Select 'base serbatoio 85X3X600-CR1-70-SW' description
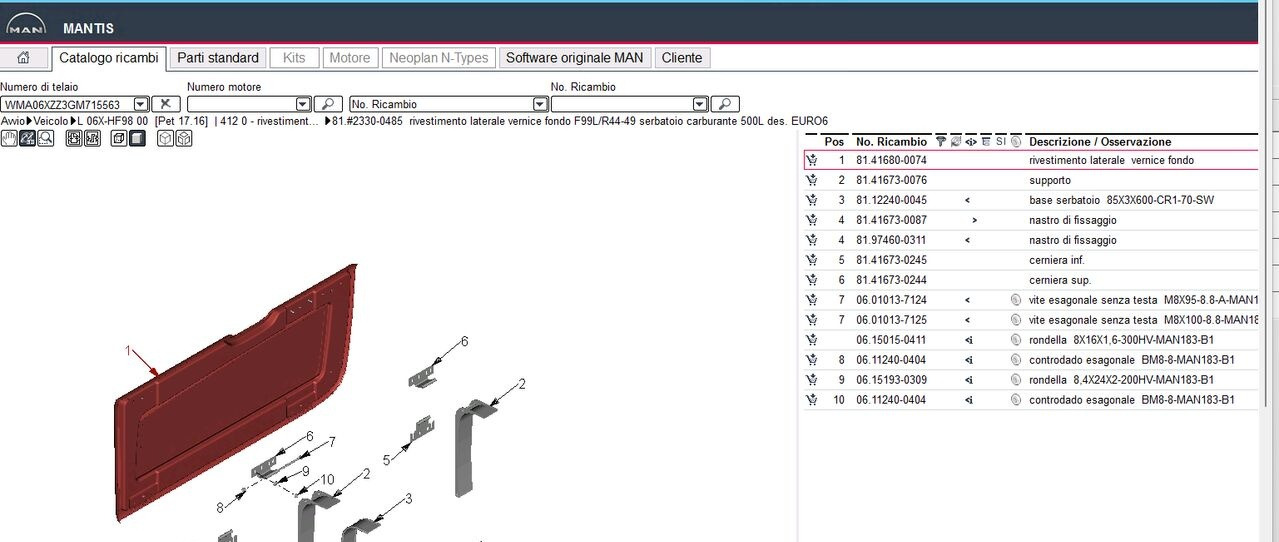This screenshot has height=542, width=1279. point(1121,200)
